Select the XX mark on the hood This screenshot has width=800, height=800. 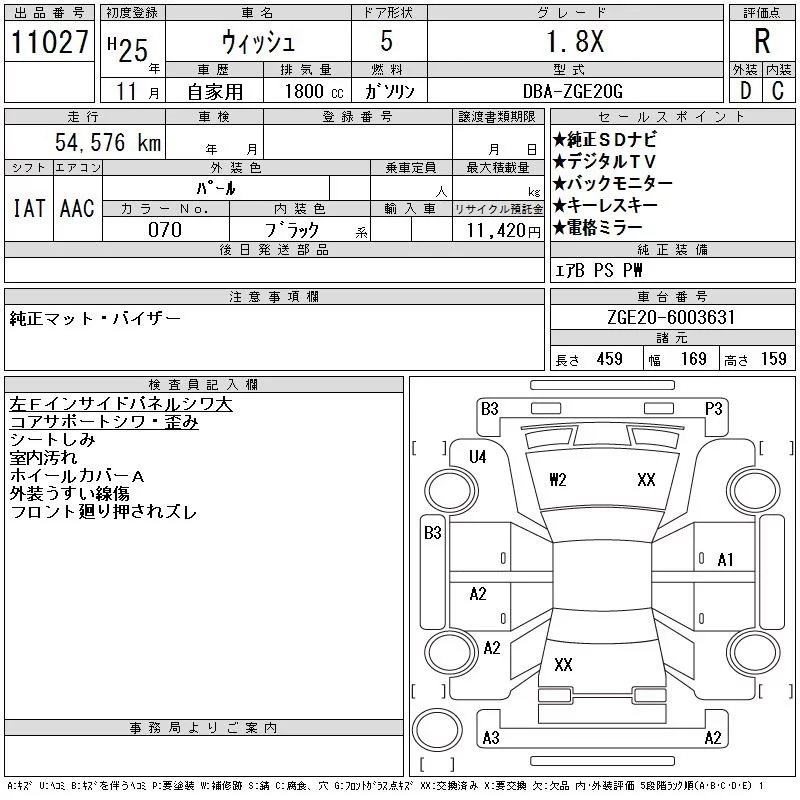coord(646,480)
